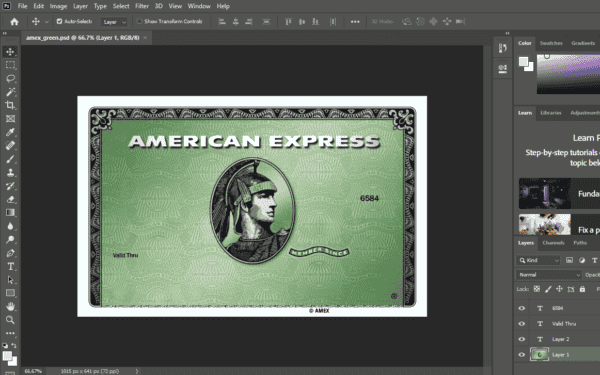Switch to the Channels tab
This screenshot has width=600, height=375.
click(x=553, y=243)
